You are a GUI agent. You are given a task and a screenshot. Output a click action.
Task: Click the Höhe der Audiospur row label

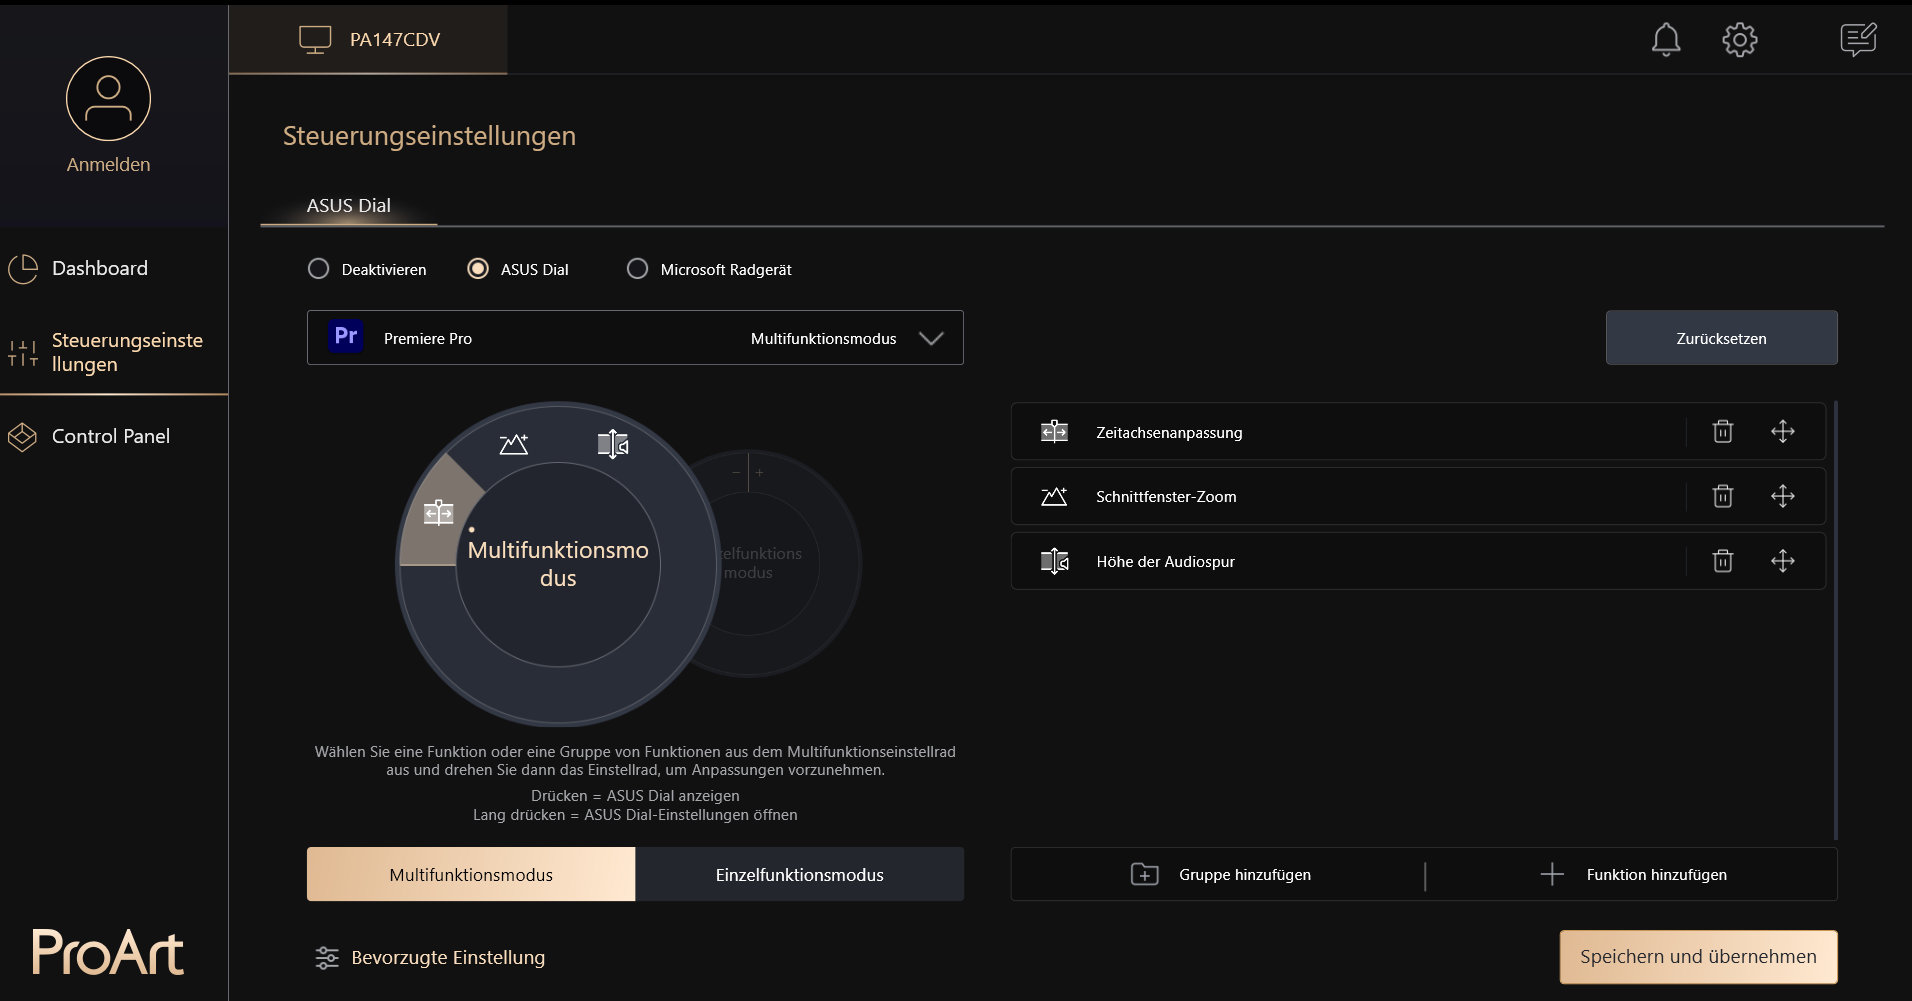pyautogui.click(x=1165, y=562)
